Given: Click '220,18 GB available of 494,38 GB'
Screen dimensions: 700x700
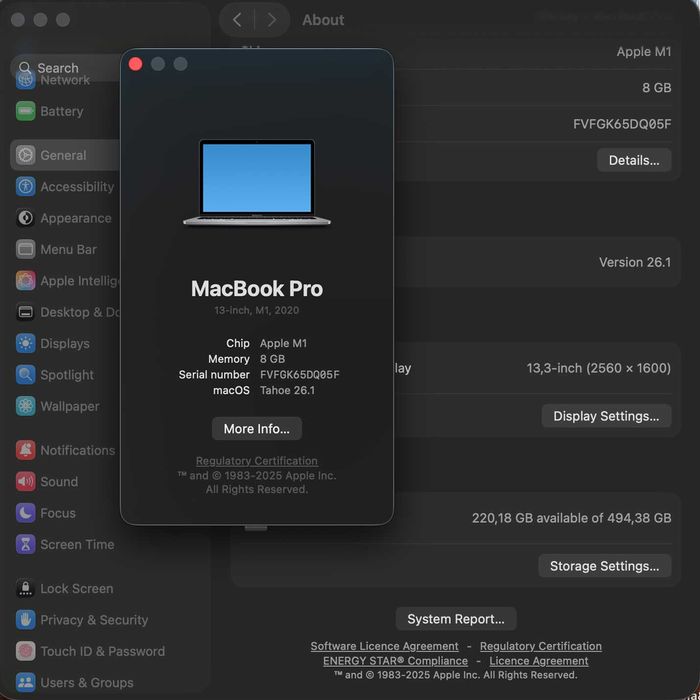Looking at the screenshot, I should tap(571, 518).
